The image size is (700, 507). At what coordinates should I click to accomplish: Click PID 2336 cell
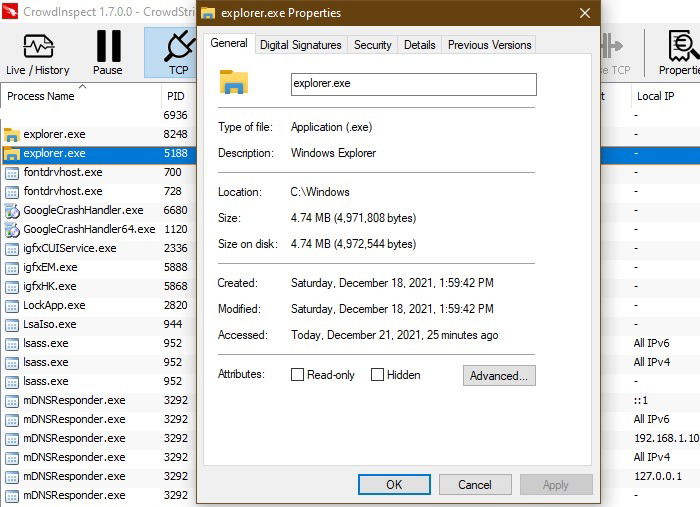pyautogui.click(x=175, y=248)
